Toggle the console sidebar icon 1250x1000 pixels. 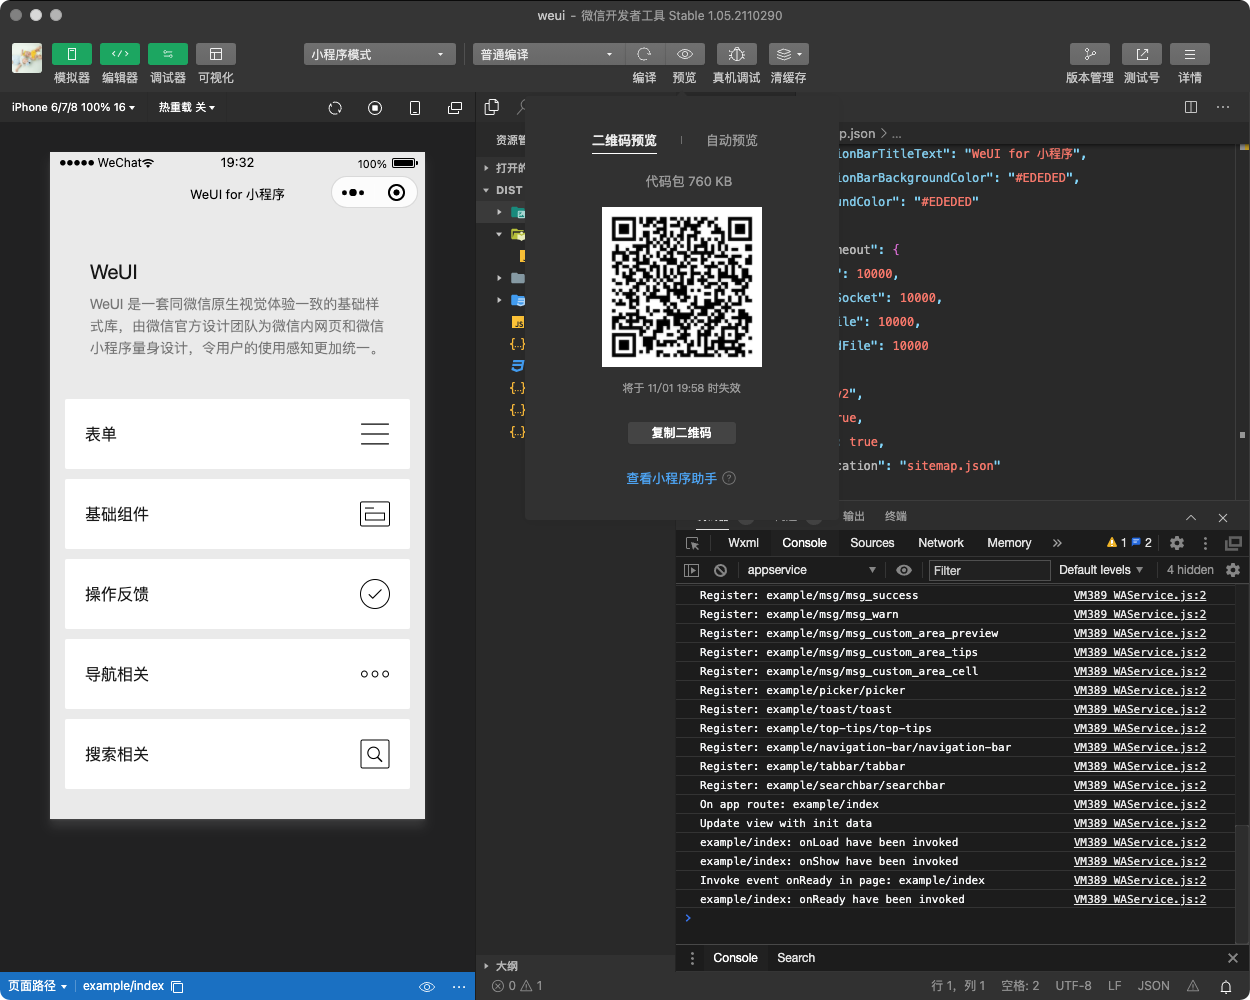[691, 570]
